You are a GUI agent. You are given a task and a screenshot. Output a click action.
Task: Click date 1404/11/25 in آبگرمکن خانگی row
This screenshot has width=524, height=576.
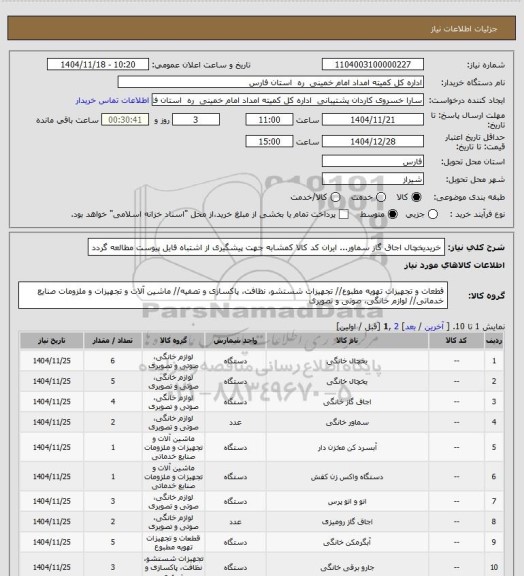(51, 542)
